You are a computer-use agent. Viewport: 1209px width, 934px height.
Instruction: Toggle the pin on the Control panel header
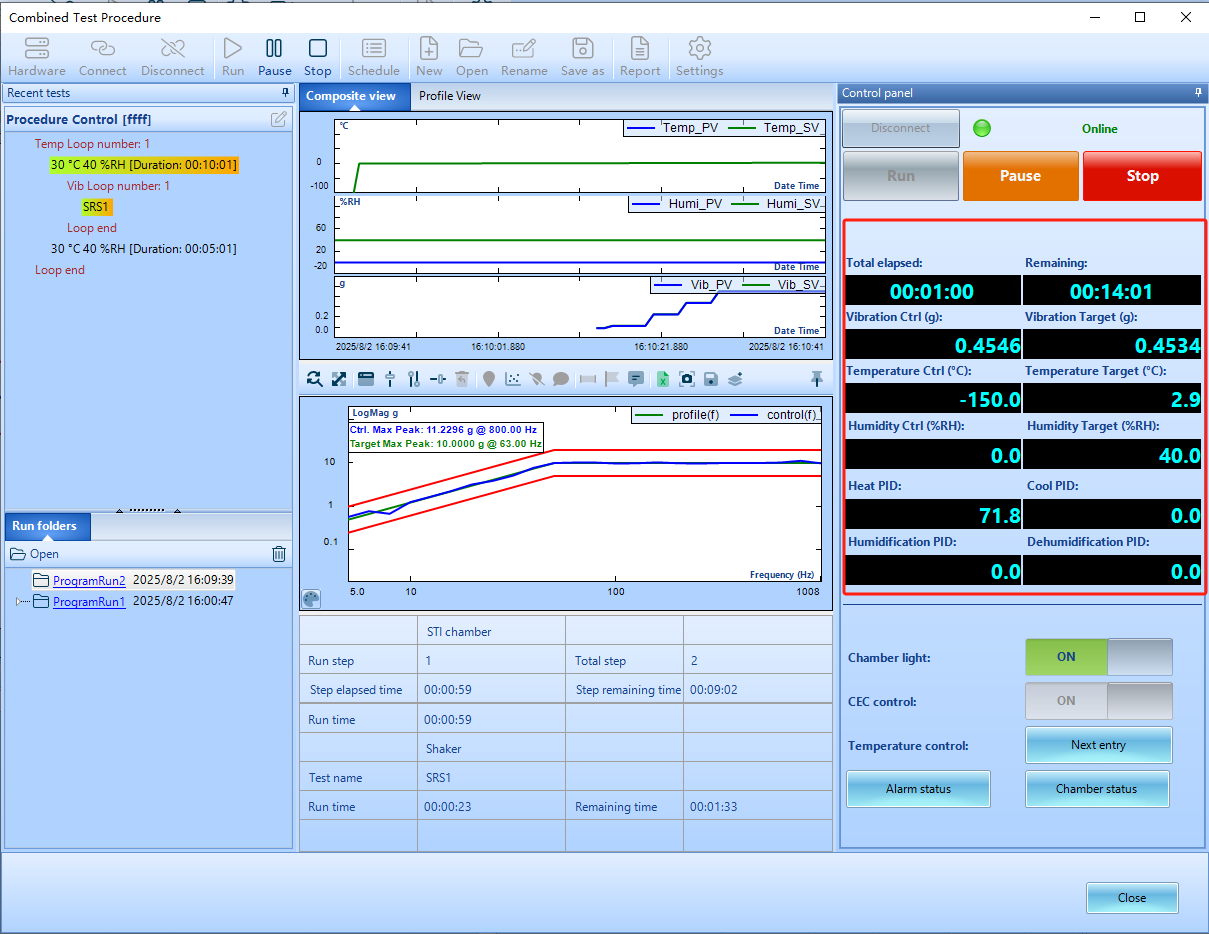pos(1199,93)
